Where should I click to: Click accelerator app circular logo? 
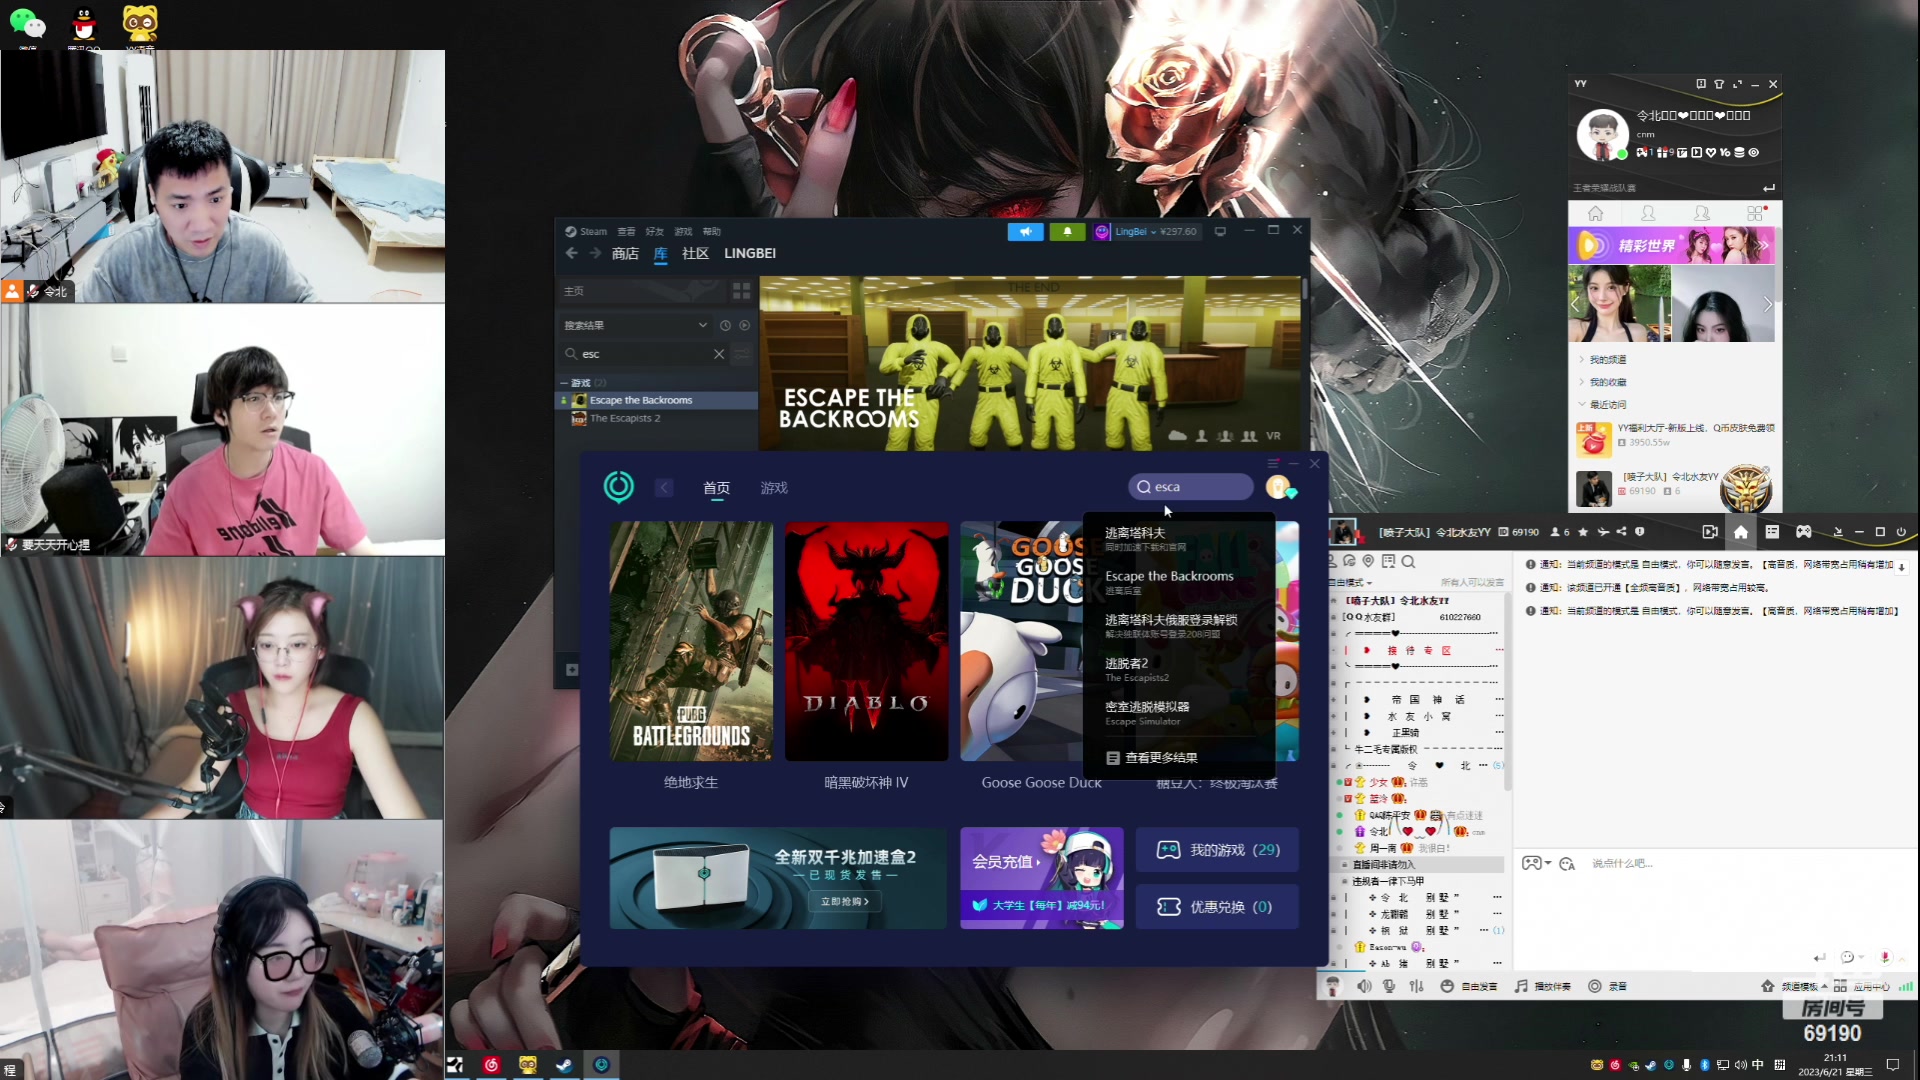coord(619,487)
